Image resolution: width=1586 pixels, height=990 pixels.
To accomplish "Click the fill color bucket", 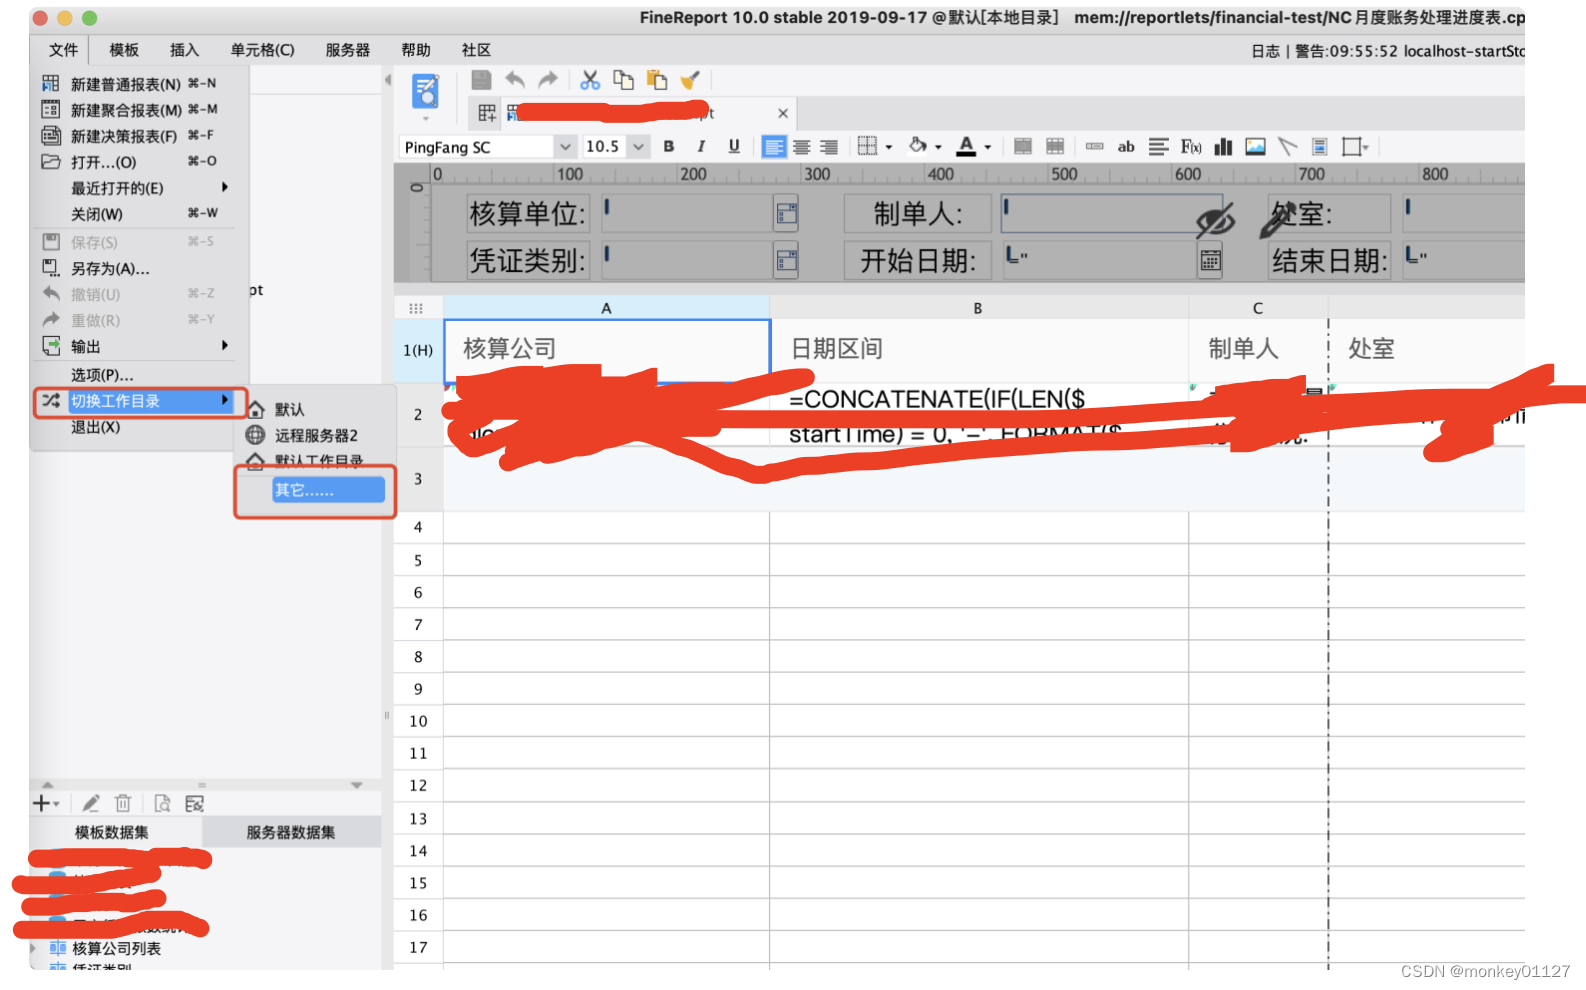I will click(x=917, y=146).
